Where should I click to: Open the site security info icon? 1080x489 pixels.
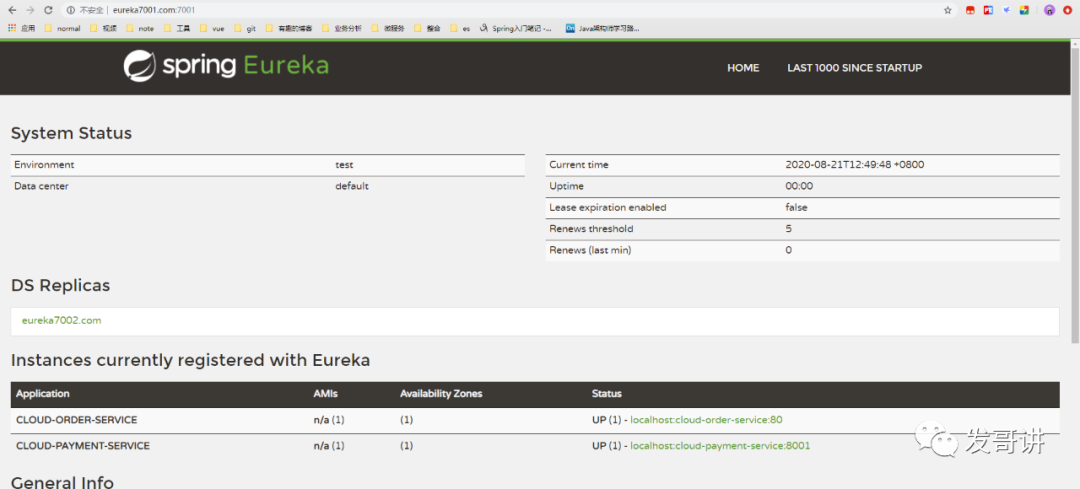pyautogui.click(x=70, y=10)
